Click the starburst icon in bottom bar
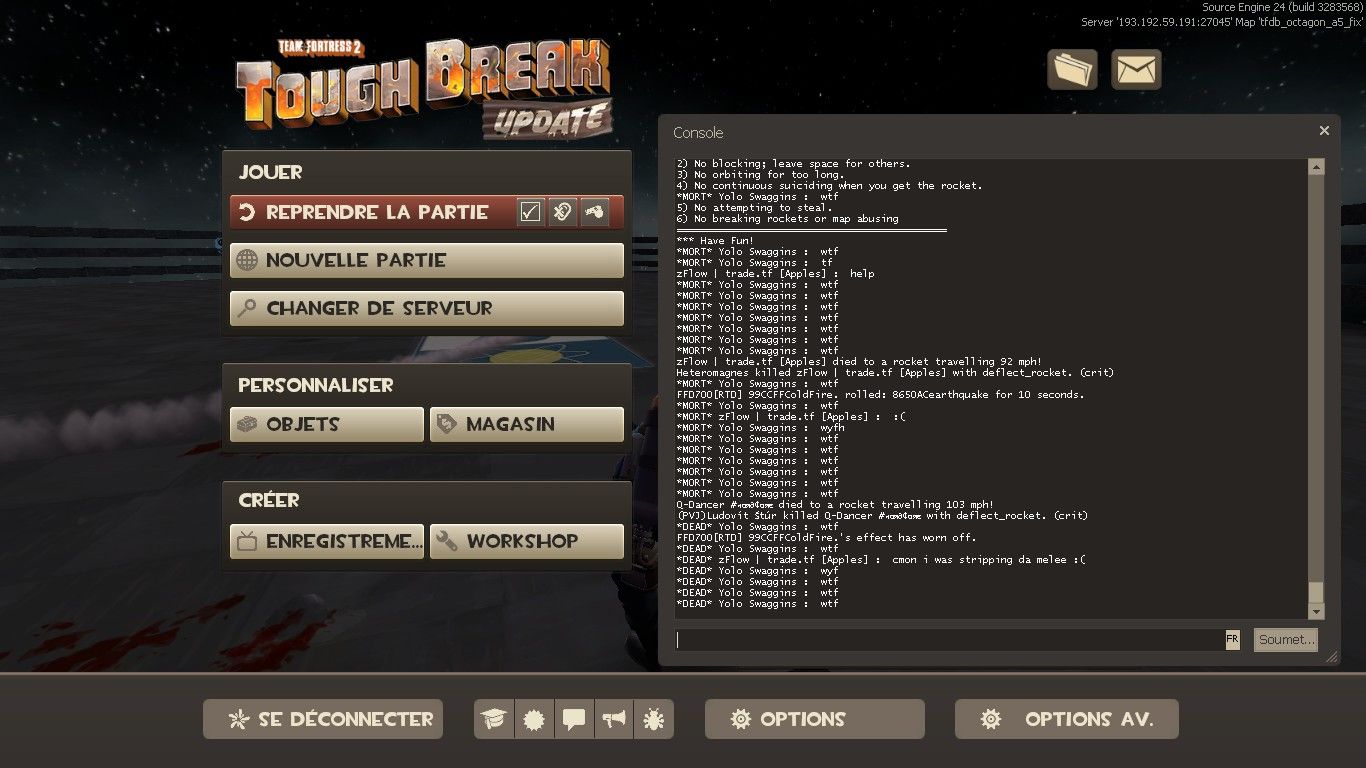Viewport: 1366px width, 768px height. tap(534, 719)
